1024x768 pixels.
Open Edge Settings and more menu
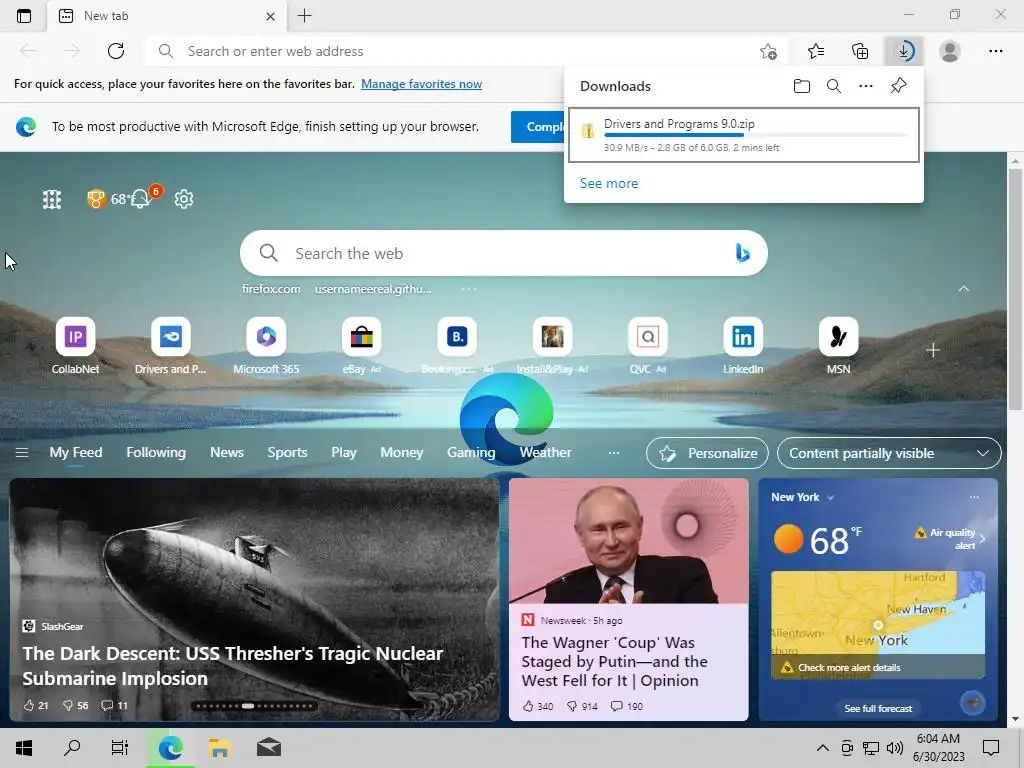(995, 51)
